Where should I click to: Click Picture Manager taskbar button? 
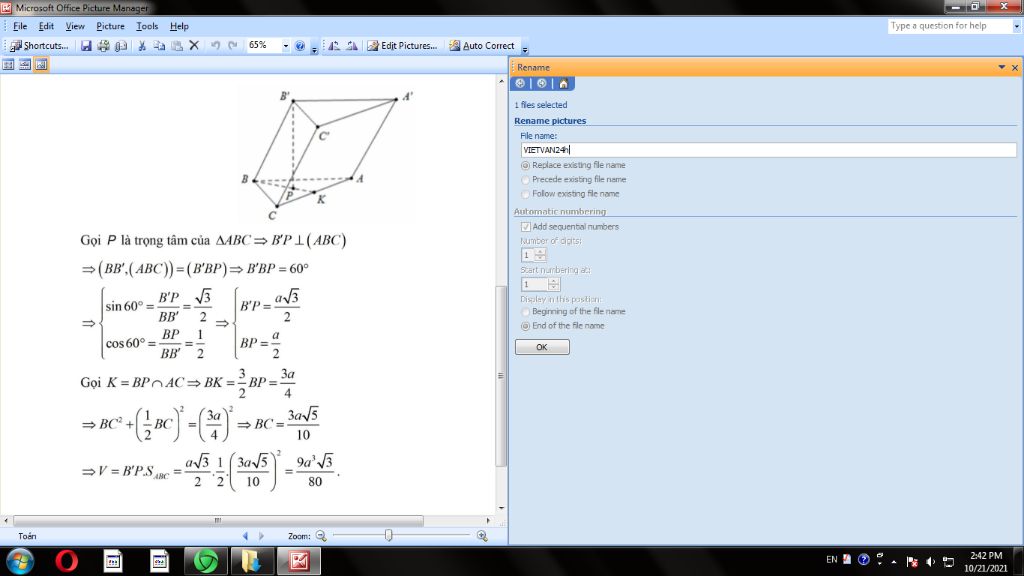click(x=300, y=561)
